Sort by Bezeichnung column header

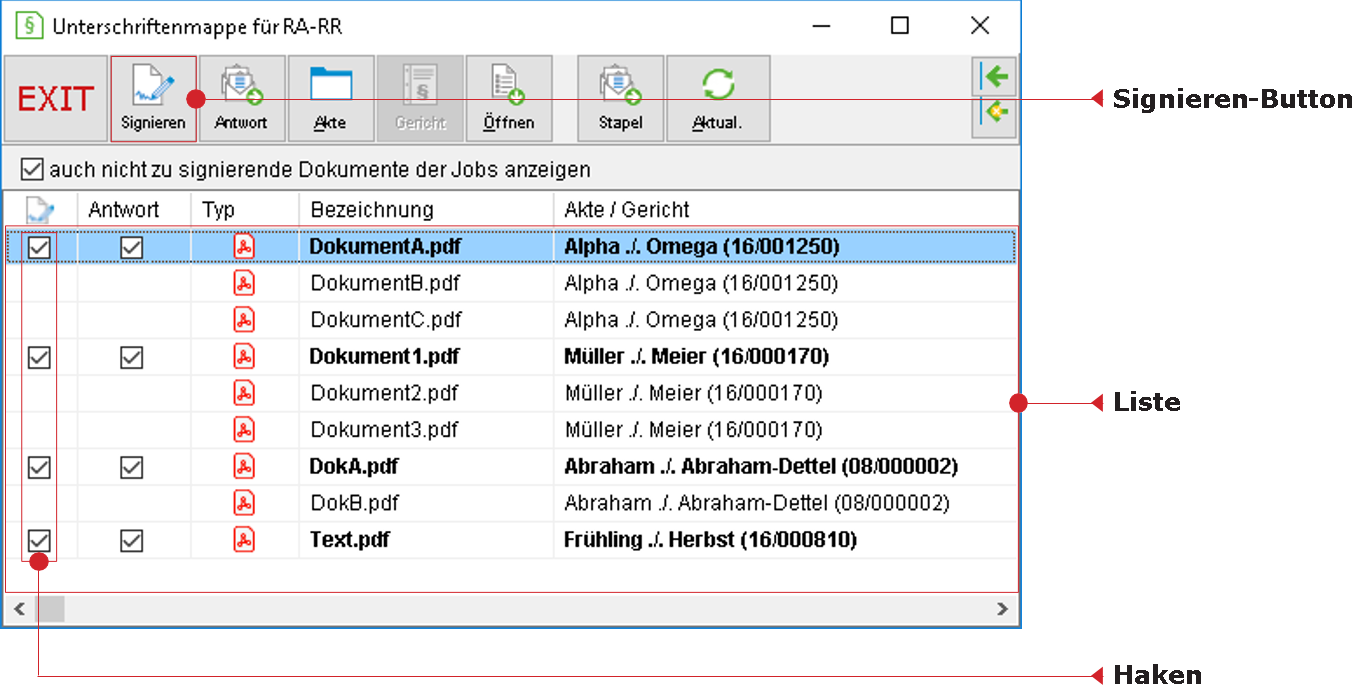(426, 210)
